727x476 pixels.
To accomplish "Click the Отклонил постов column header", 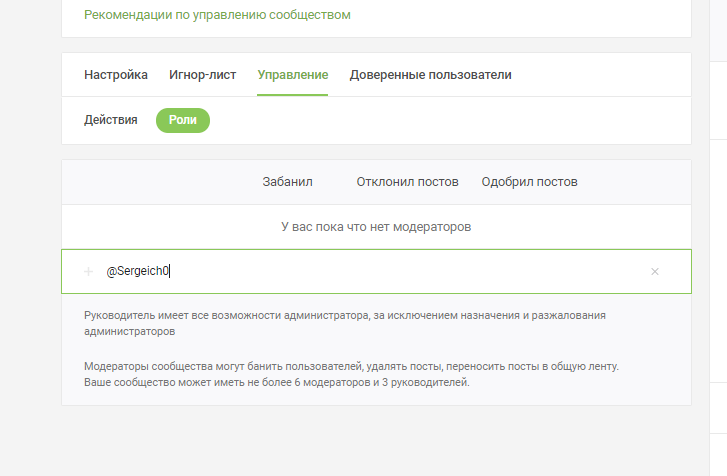I will (x=407, y=182).
